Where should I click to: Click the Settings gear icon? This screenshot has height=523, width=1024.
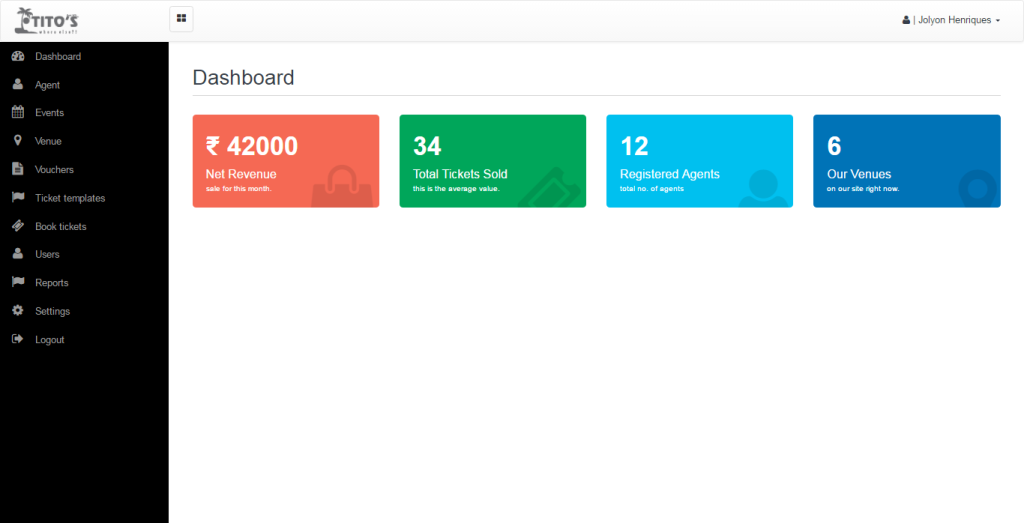(18, 311)
